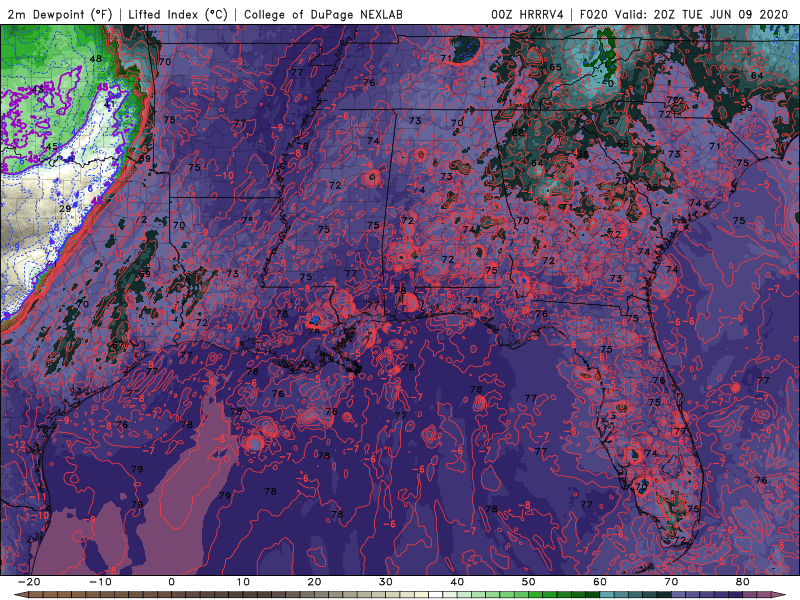This screenshot has width=800, height=600.
Task: Click the "Lifted Index (°C)" title text
Action: [x=178, y=14]
